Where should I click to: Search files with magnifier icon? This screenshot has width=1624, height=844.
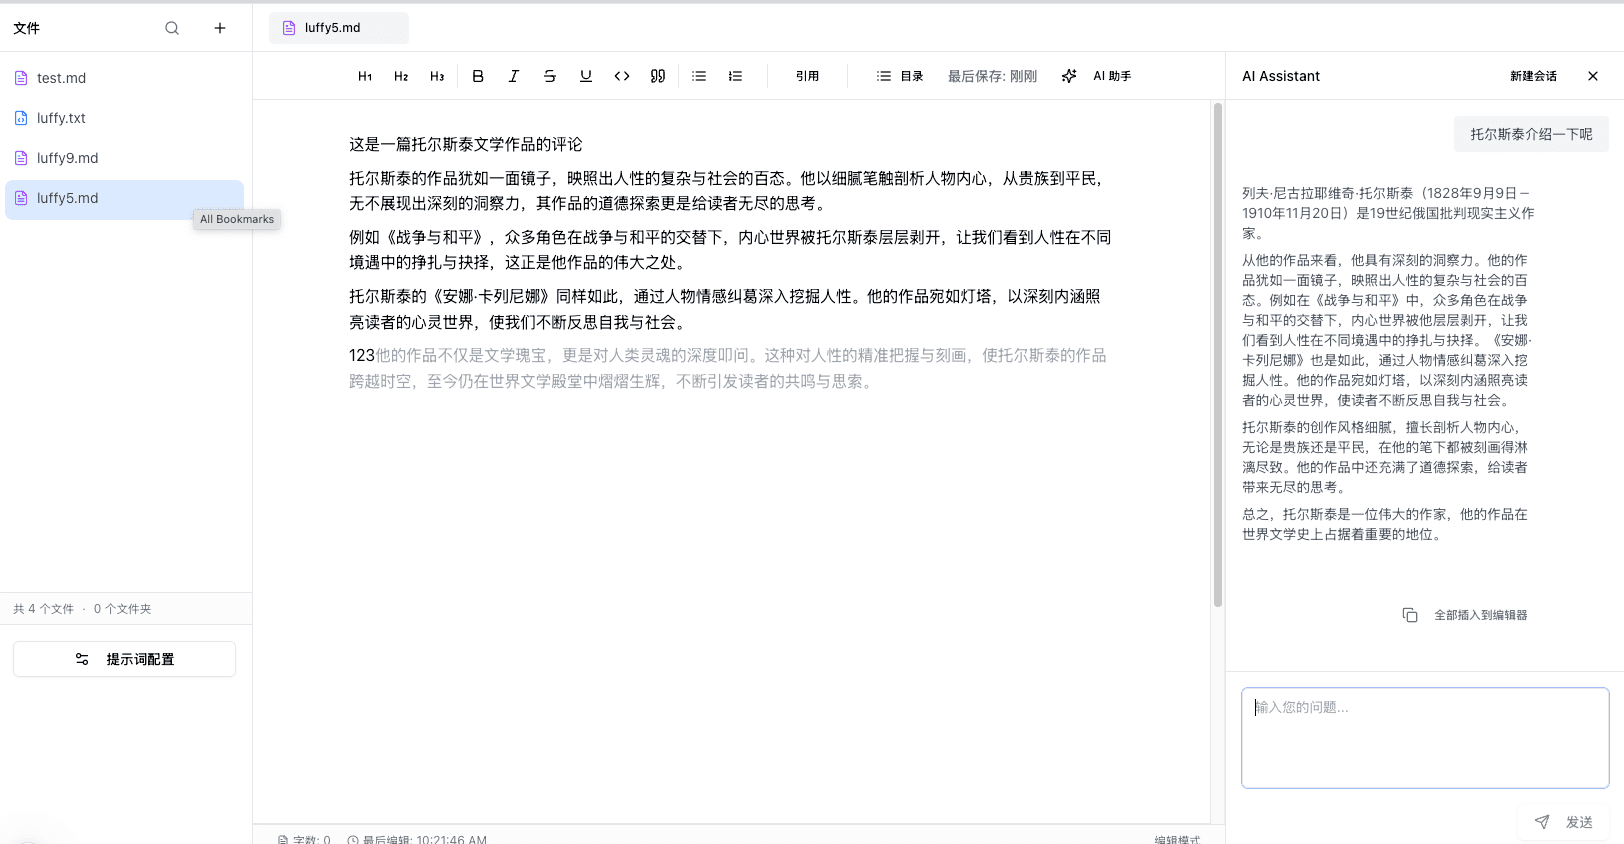(172, 28)
